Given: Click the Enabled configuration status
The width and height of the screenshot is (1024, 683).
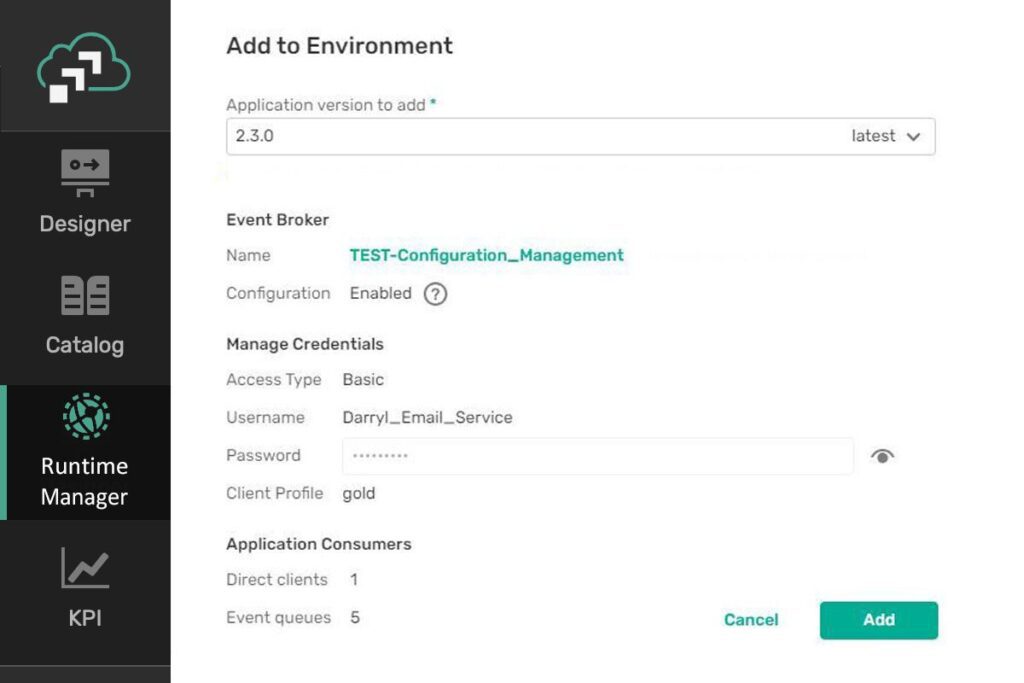Looking at the screenshot, I should 381,293.
